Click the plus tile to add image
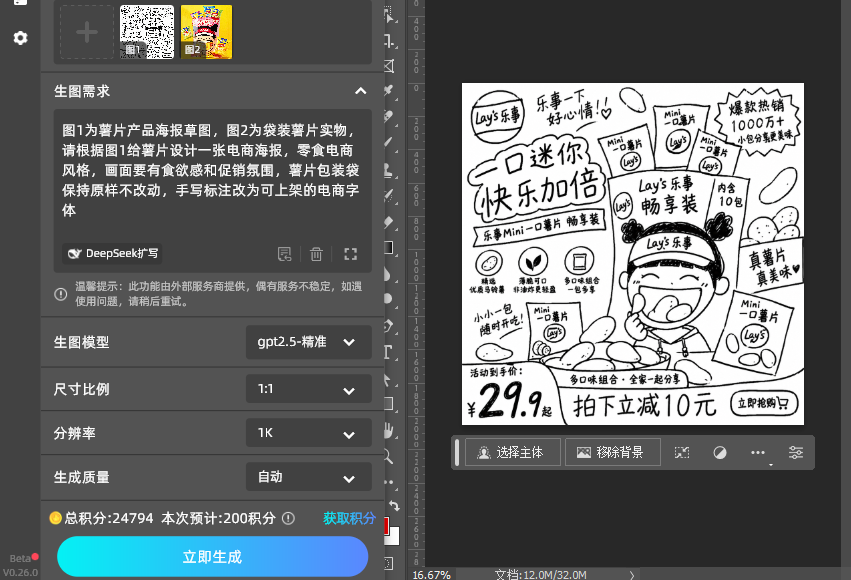The image size is (851, 580). pos(87,32)
